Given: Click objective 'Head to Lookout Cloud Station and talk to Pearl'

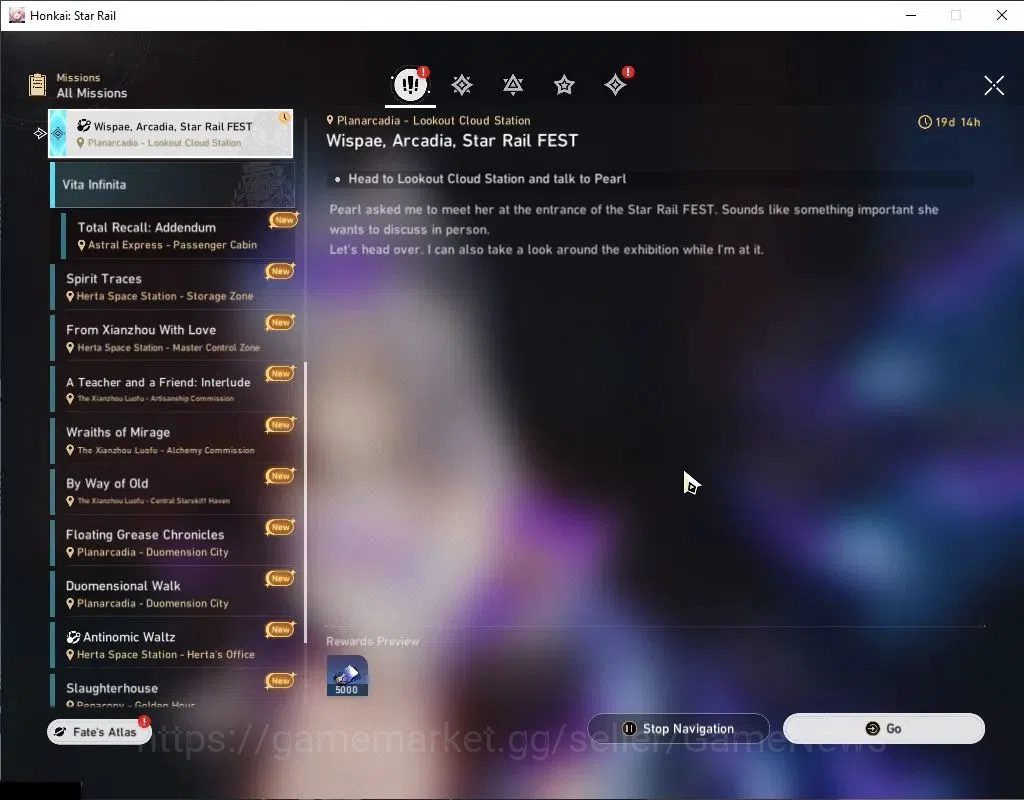Looking at the screenshot, I should [x=487, y=179].
